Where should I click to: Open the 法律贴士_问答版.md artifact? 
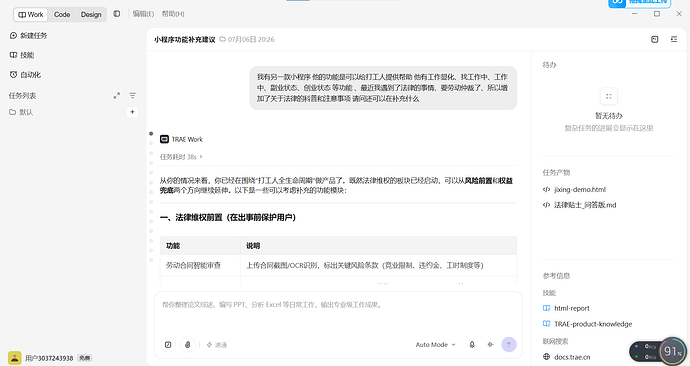(580, 205)
